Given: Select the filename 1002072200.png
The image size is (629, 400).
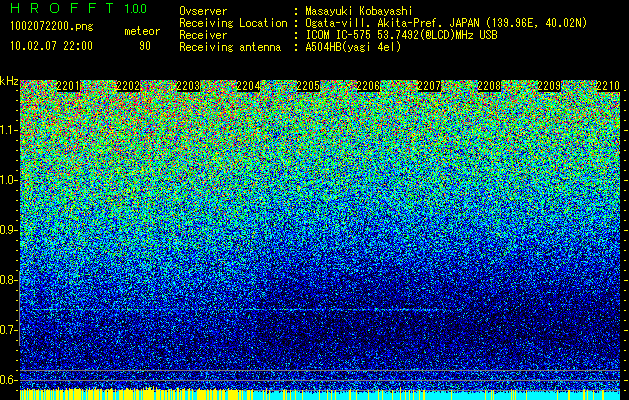Looking at the screenshot, I should pos(52,26).
